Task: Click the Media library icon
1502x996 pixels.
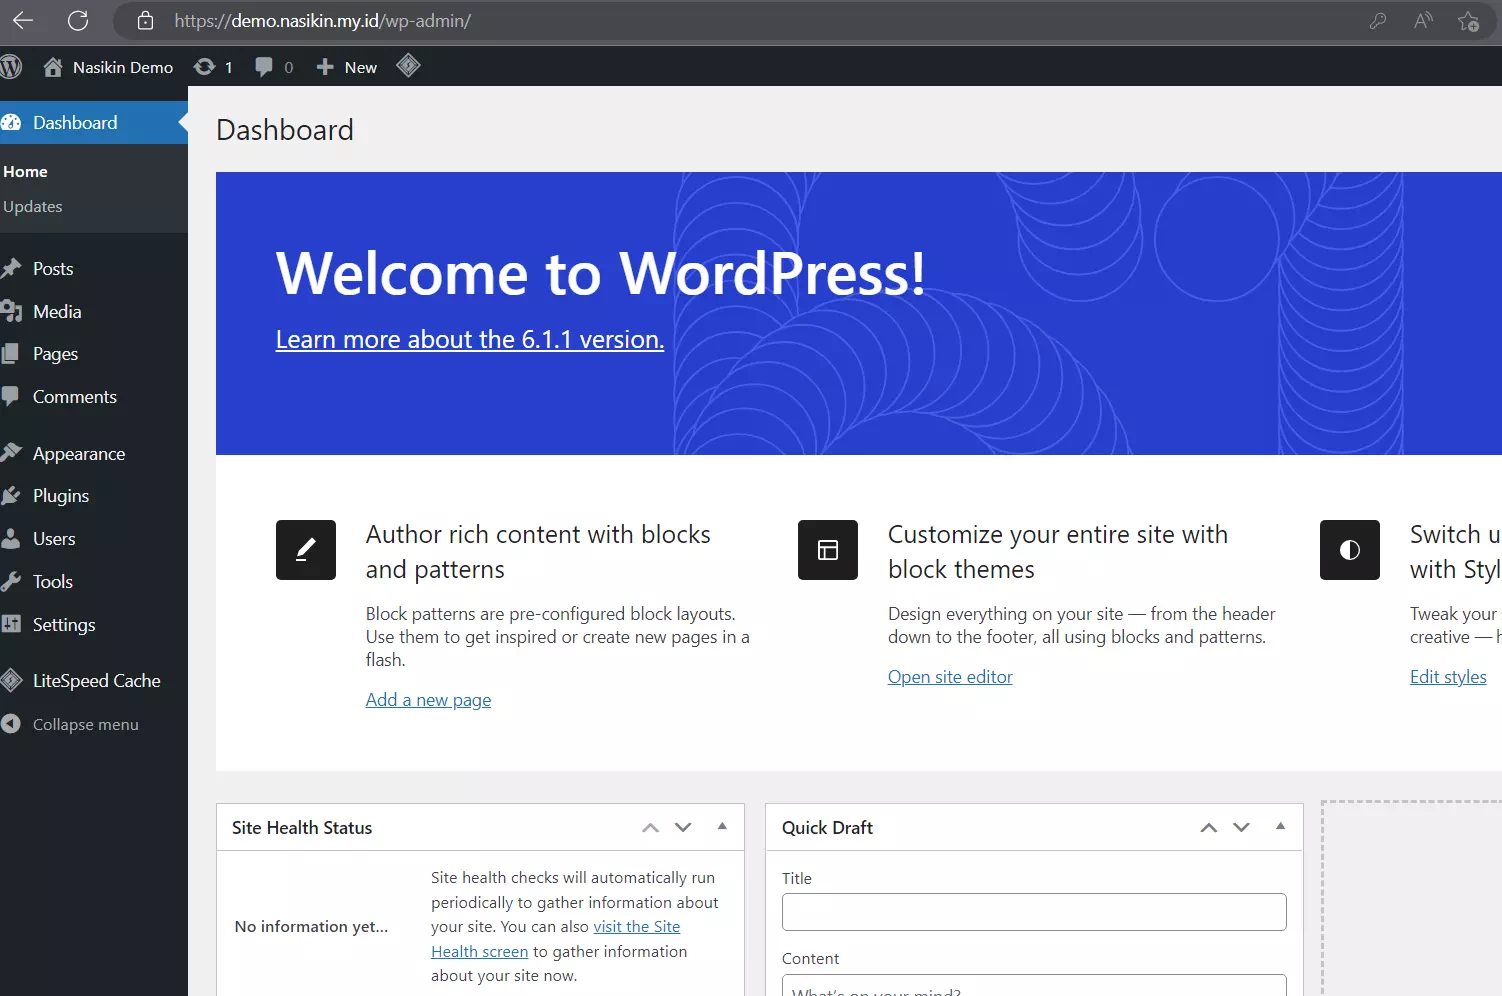Action: click(11, 311)
